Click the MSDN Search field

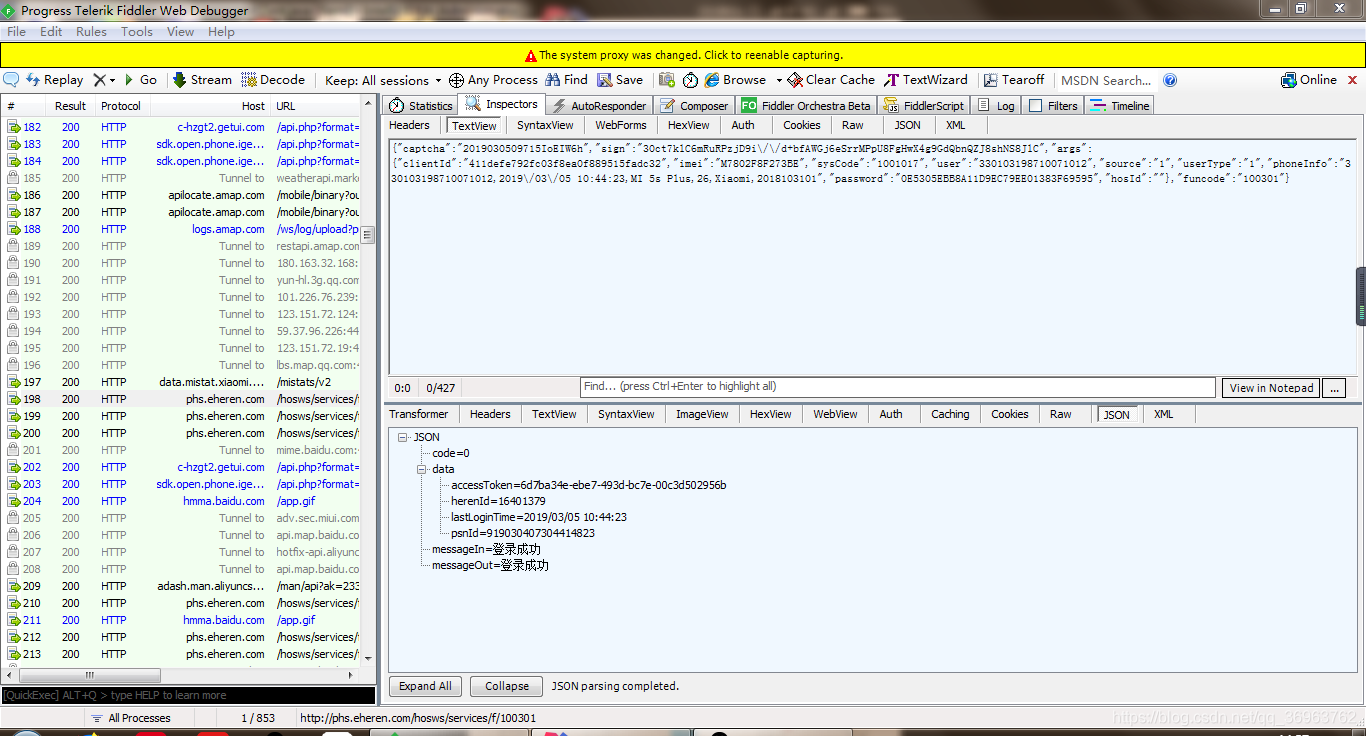click(x=1106, y=80)
